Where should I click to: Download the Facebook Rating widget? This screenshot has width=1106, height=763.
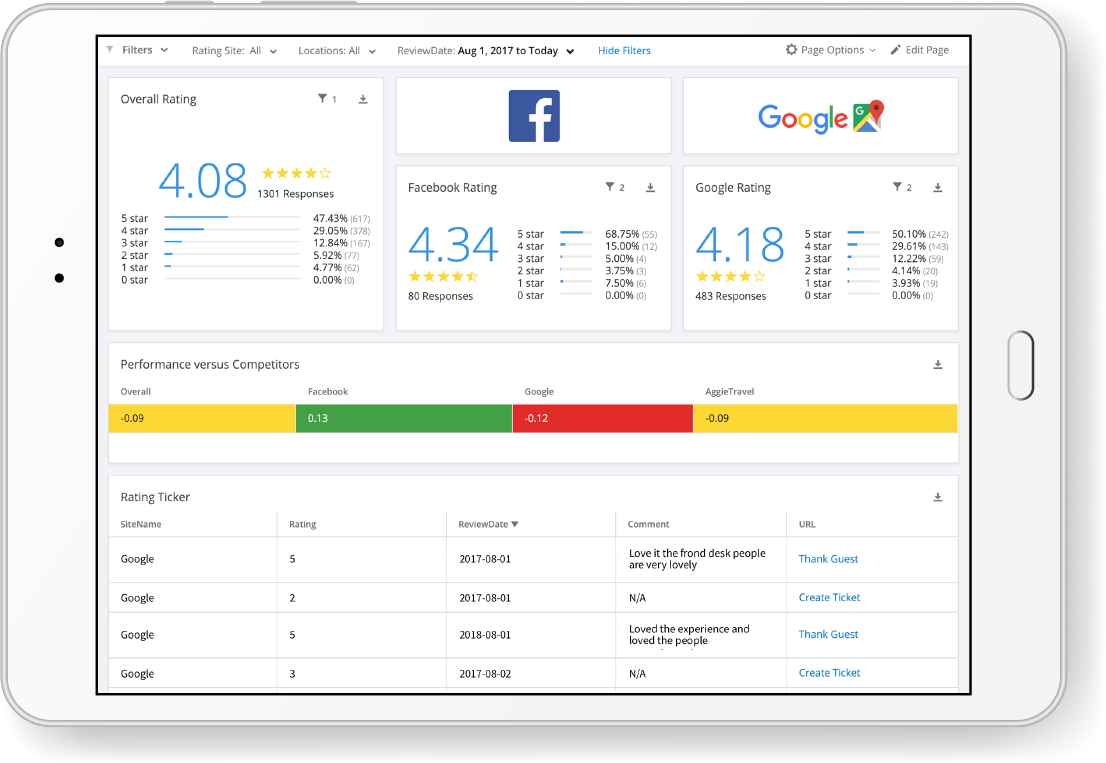(650, 188)
